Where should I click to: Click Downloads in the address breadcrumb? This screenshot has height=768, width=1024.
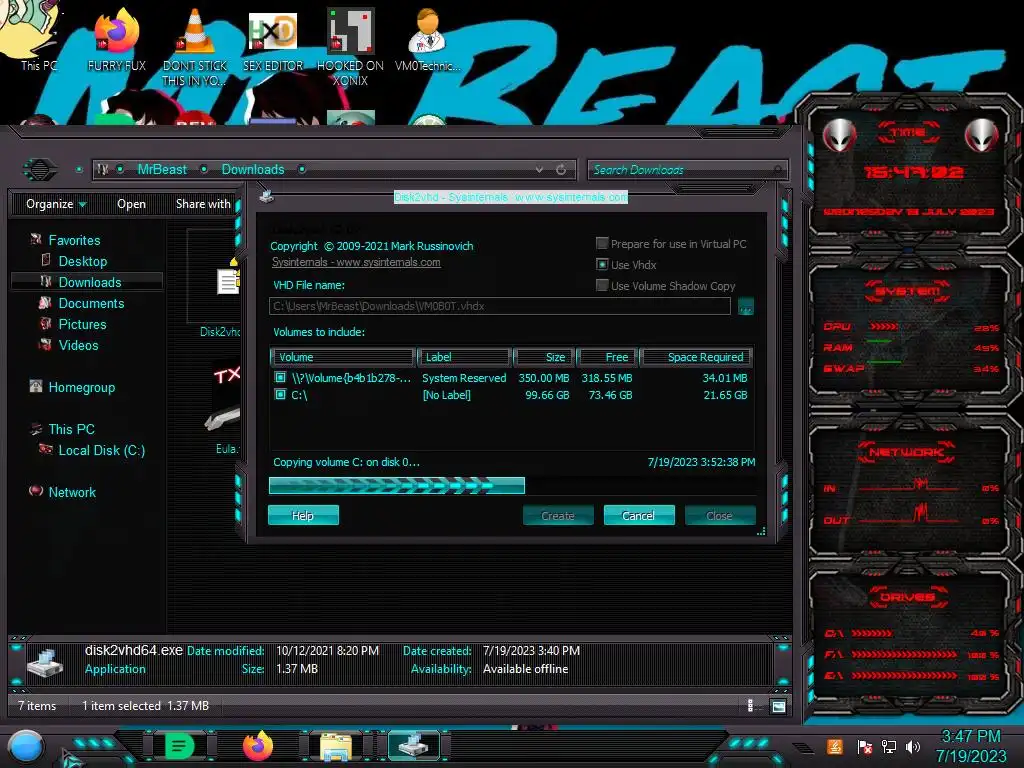click(253, 170)
